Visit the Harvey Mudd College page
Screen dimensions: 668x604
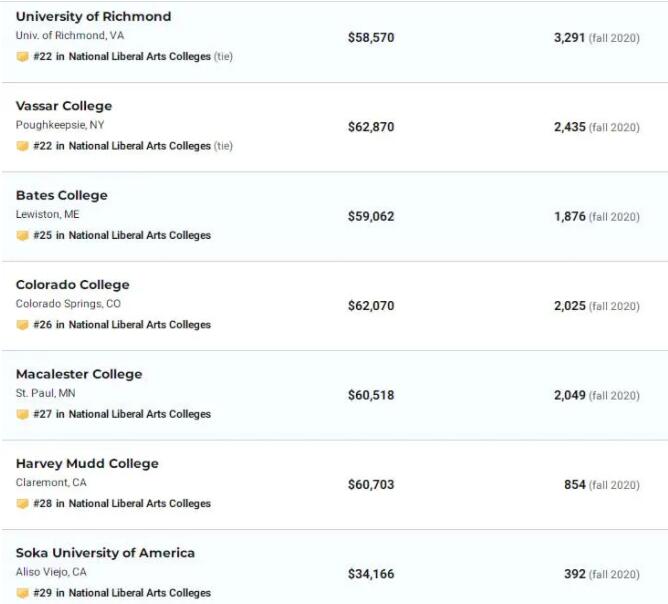click(x=87, y=463)
